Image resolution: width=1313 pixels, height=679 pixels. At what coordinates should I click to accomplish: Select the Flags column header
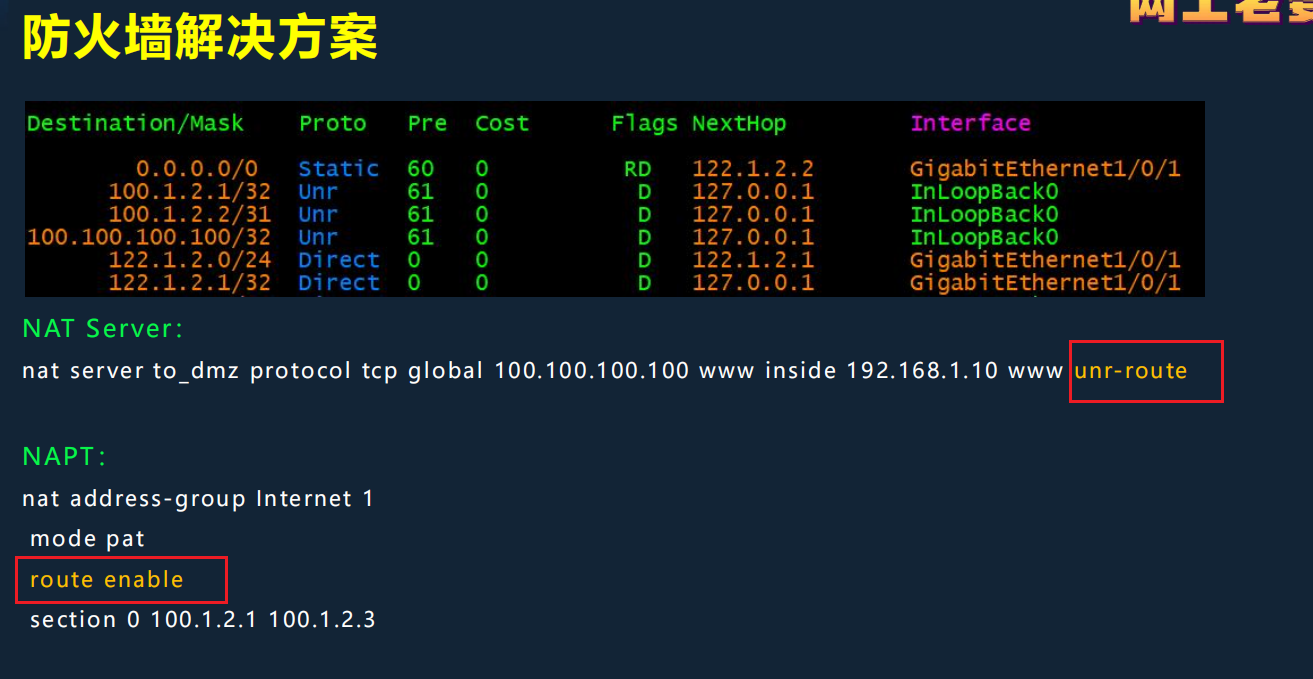click(x=644, y=122)
